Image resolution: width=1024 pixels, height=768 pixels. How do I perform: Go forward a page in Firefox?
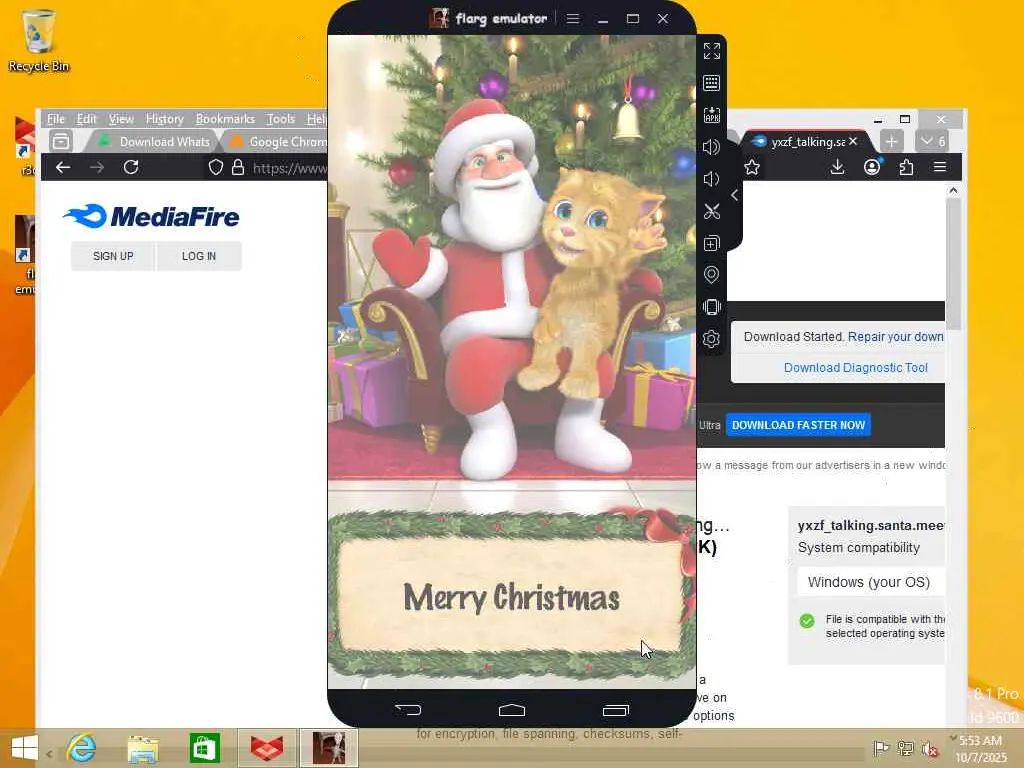[97, 168]
